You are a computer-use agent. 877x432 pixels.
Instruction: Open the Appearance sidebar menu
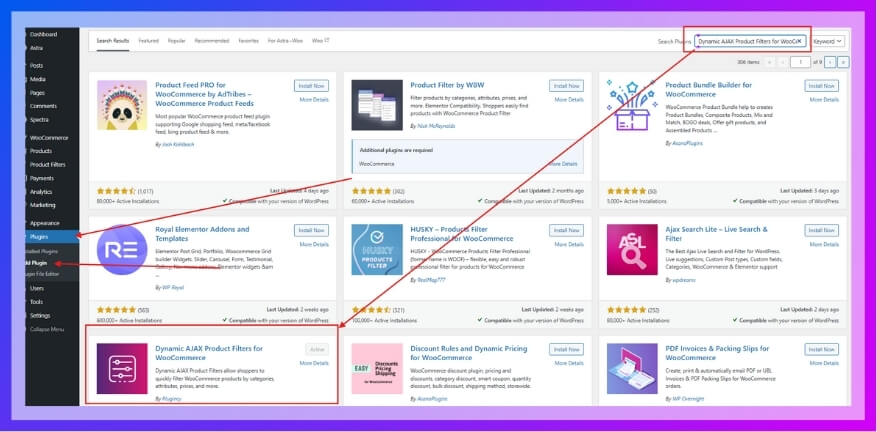pyautogui.click(x=45, y=223)
